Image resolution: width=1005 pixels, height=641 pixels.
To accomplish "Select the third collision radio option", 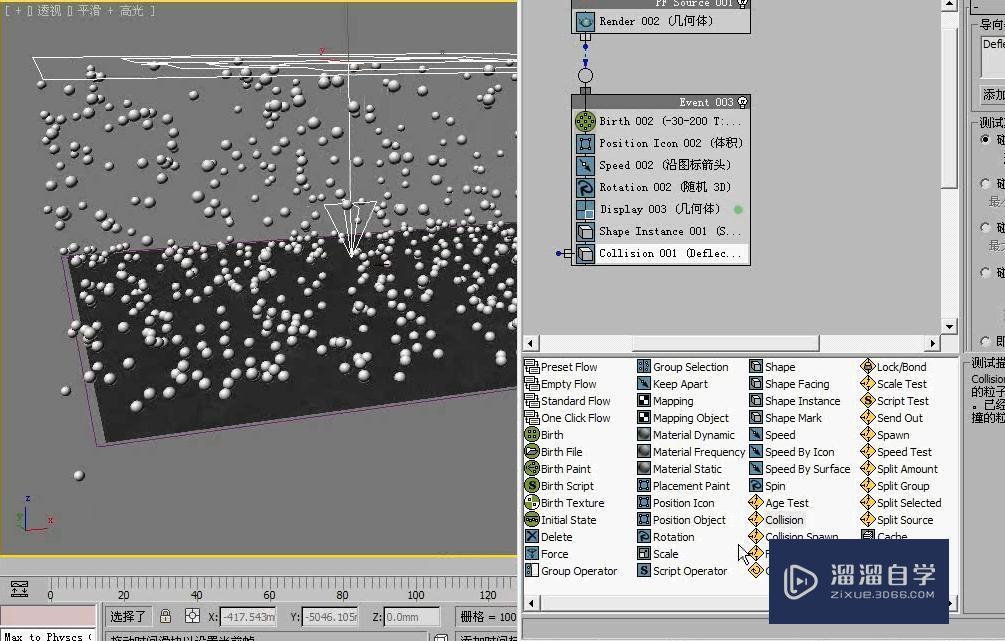I will tap(985, 228).
